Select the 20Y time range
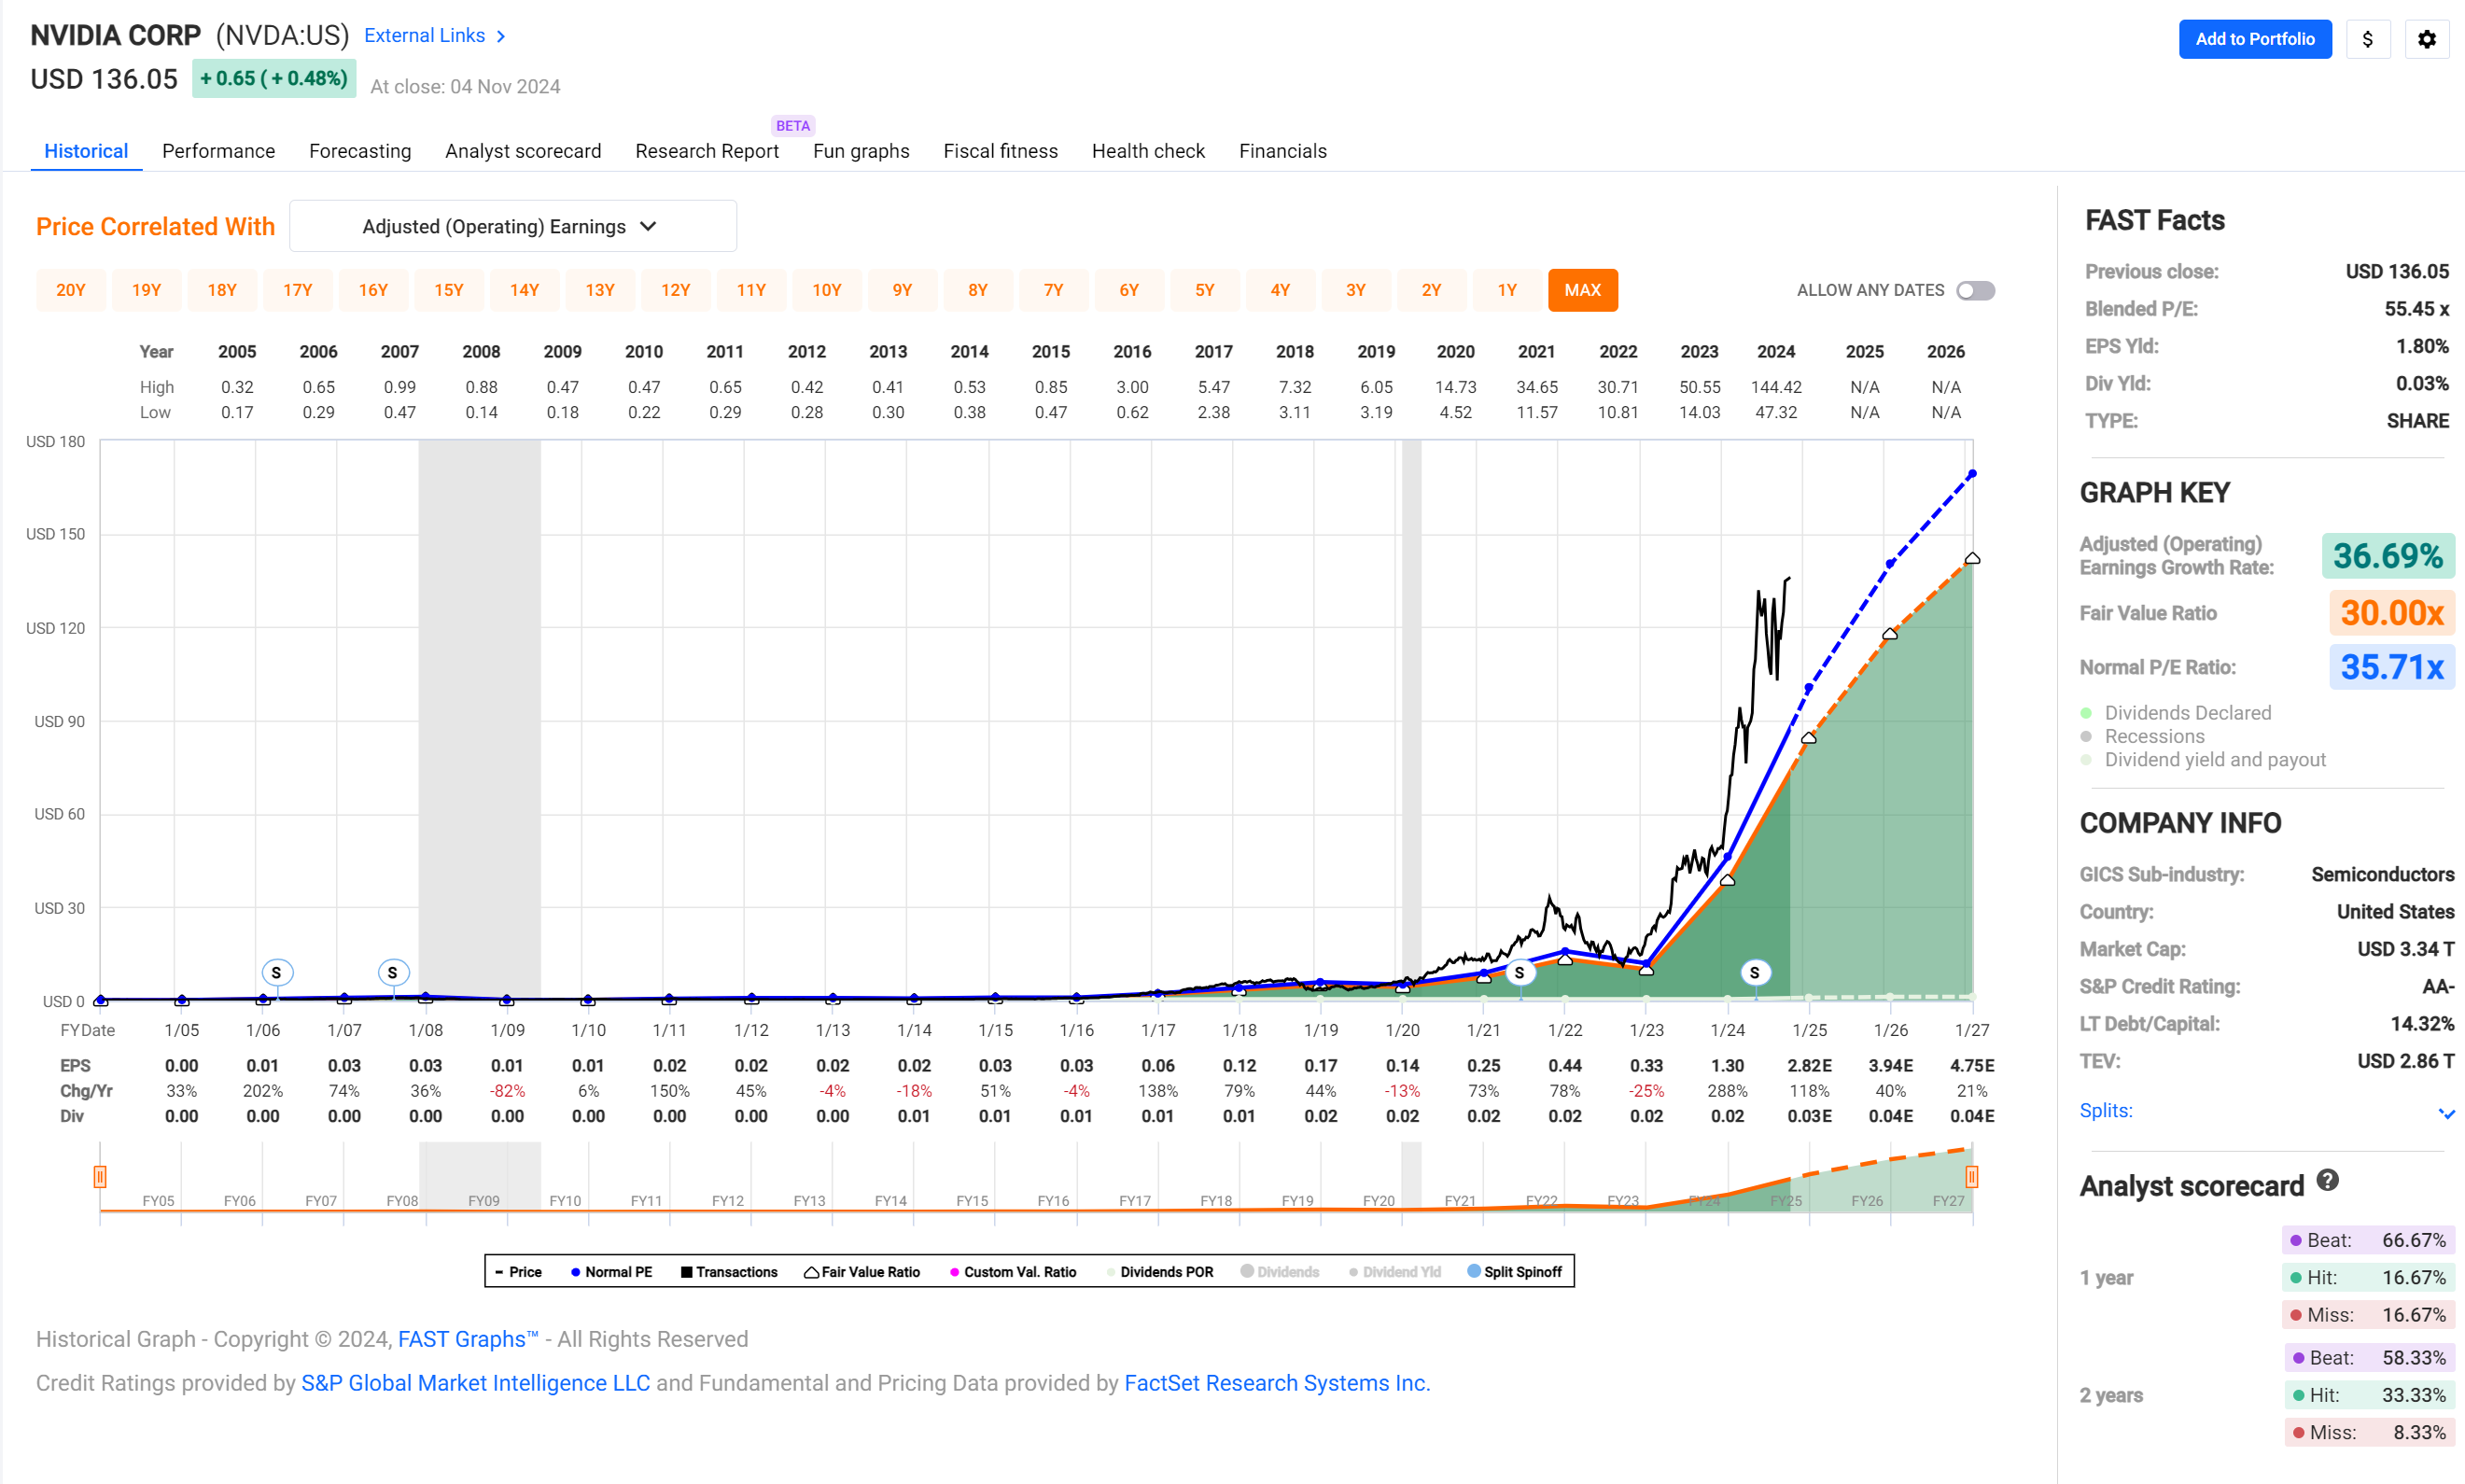Viewport: 2465px width, 1484px height. coord(71,290)
